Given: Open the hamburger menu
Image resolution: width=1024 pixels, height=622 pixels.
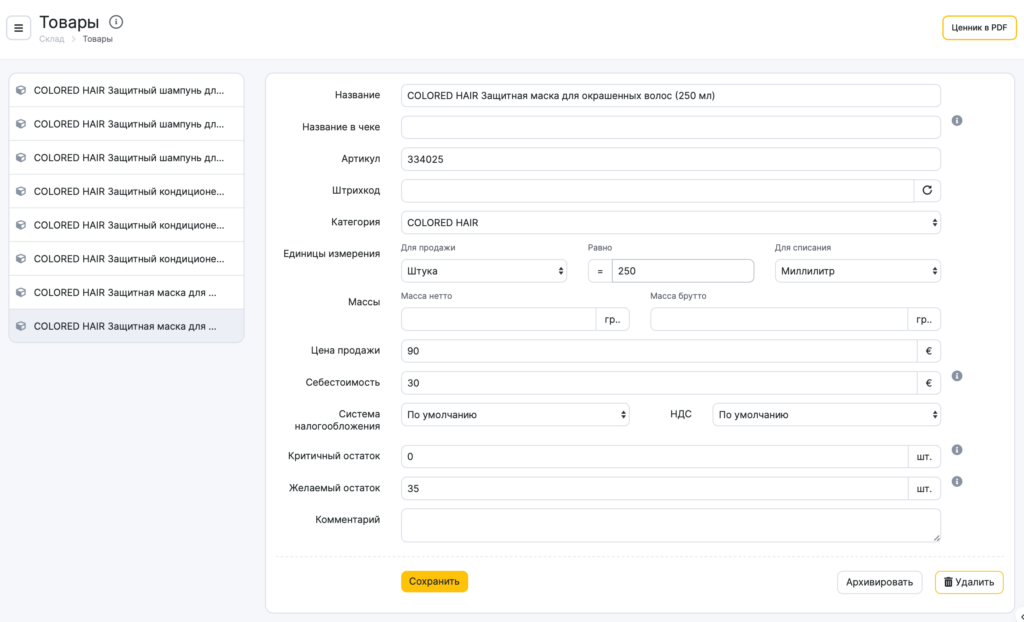Looking at the screenshot, I should pyautogui.click(x=19, y=28).
